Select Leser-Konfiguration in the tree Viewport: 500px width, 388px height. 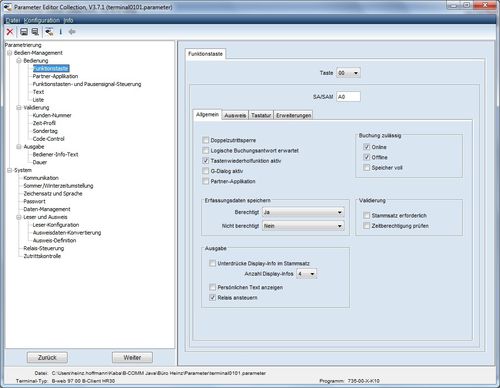point(56,225)
